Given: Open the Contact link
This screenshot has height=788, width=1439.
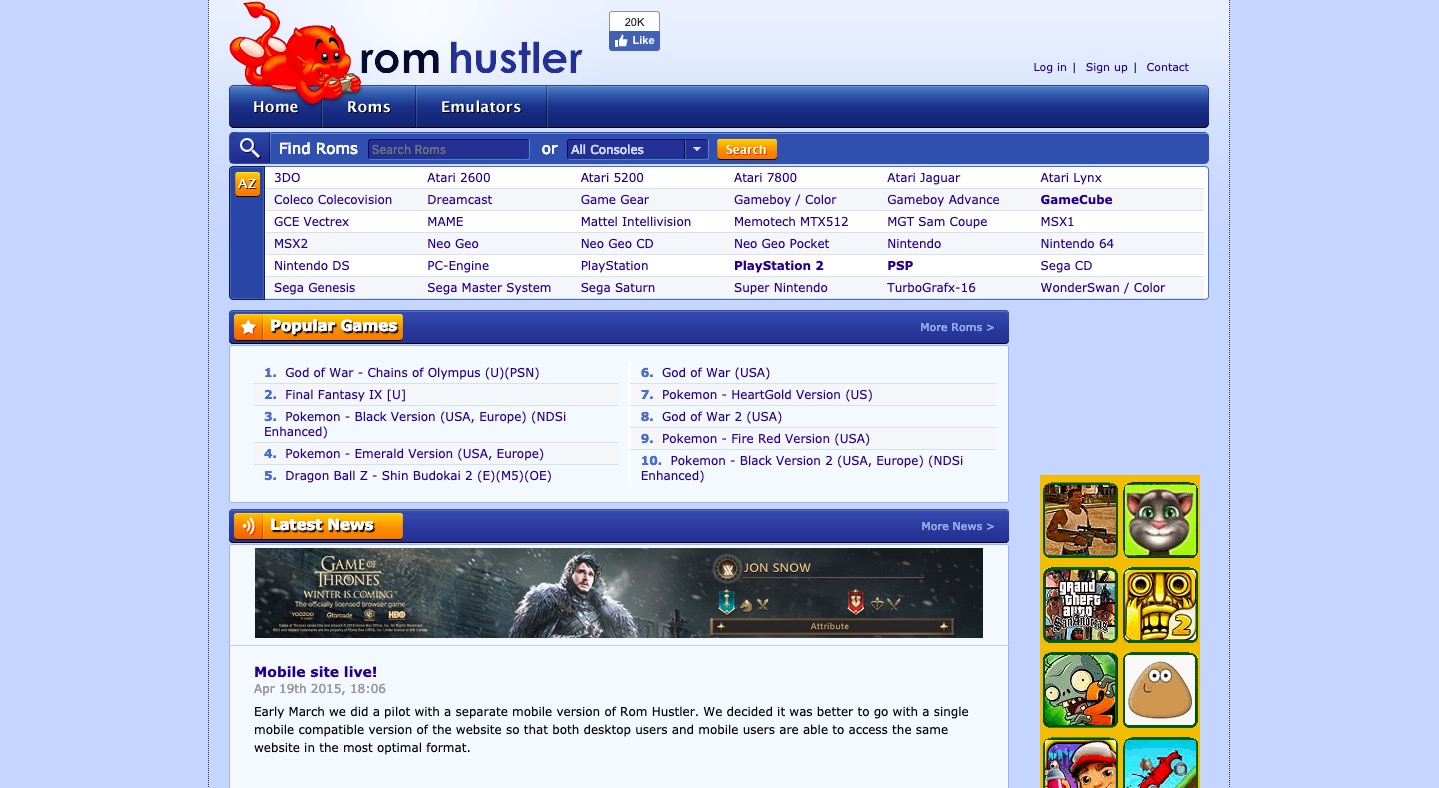Looking at the screenshot, I should click(1167, 67).
